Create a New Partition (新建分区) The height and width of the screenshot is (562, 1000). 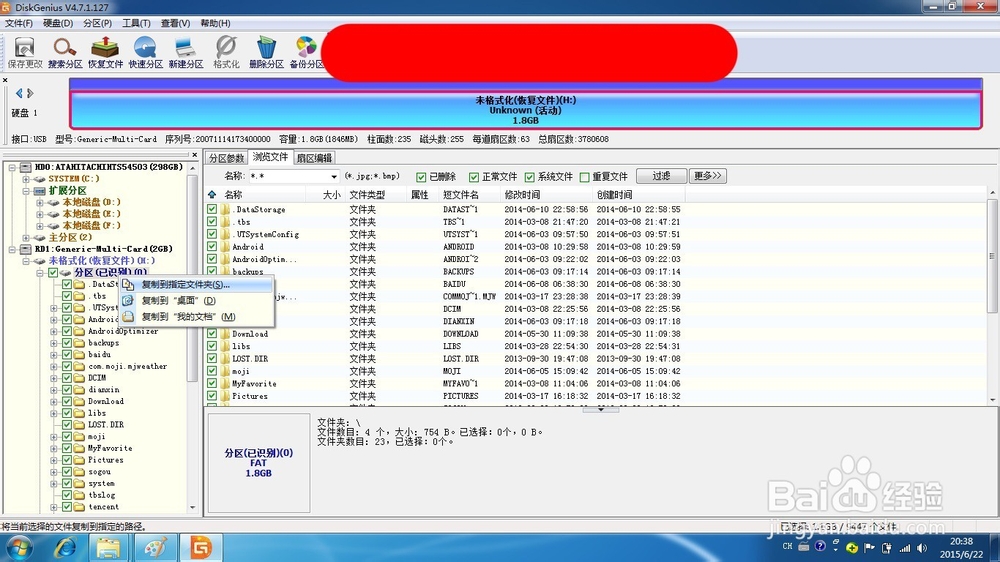(x=186, y=52)
